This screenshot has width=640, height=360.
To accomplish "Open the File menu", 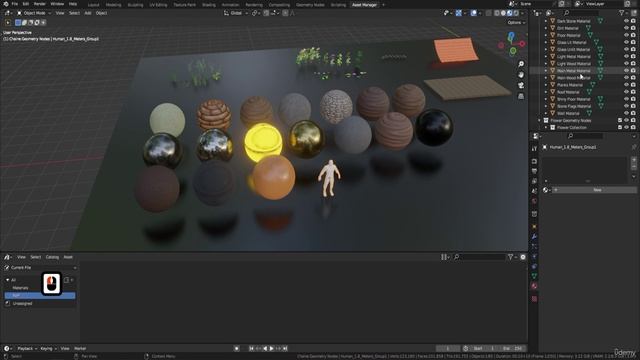I will [15, 4].
